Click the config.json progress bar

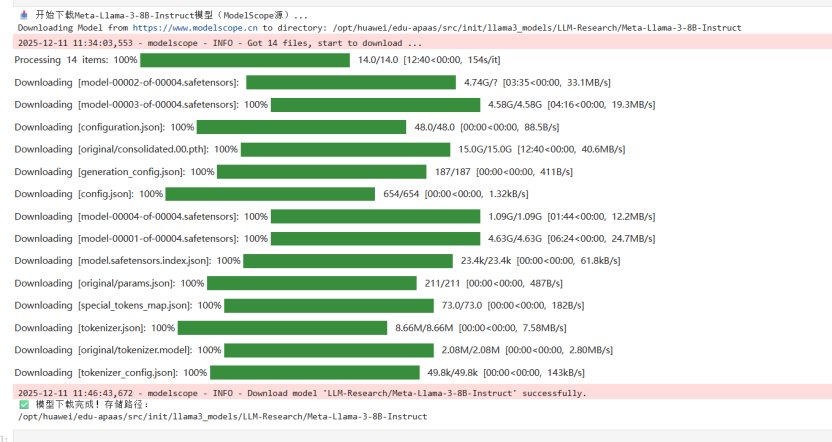click(x=270, y=194)
